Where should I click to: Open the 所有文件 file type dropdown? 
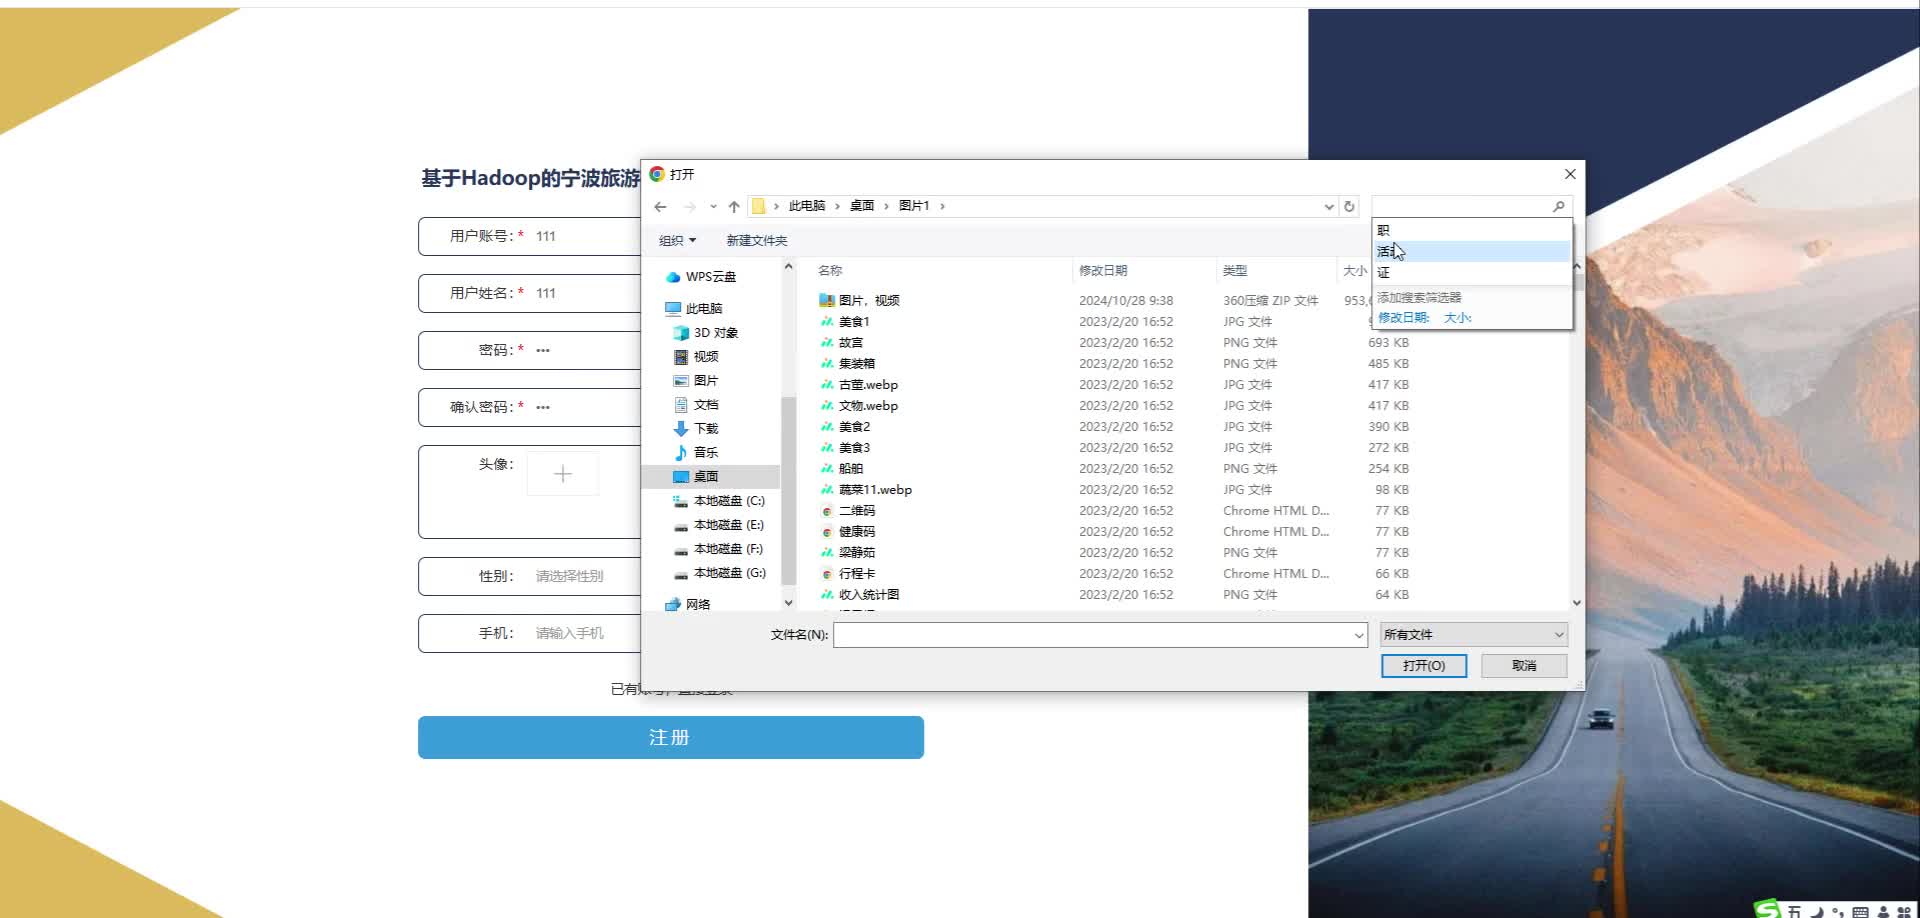pos(1474,635)
